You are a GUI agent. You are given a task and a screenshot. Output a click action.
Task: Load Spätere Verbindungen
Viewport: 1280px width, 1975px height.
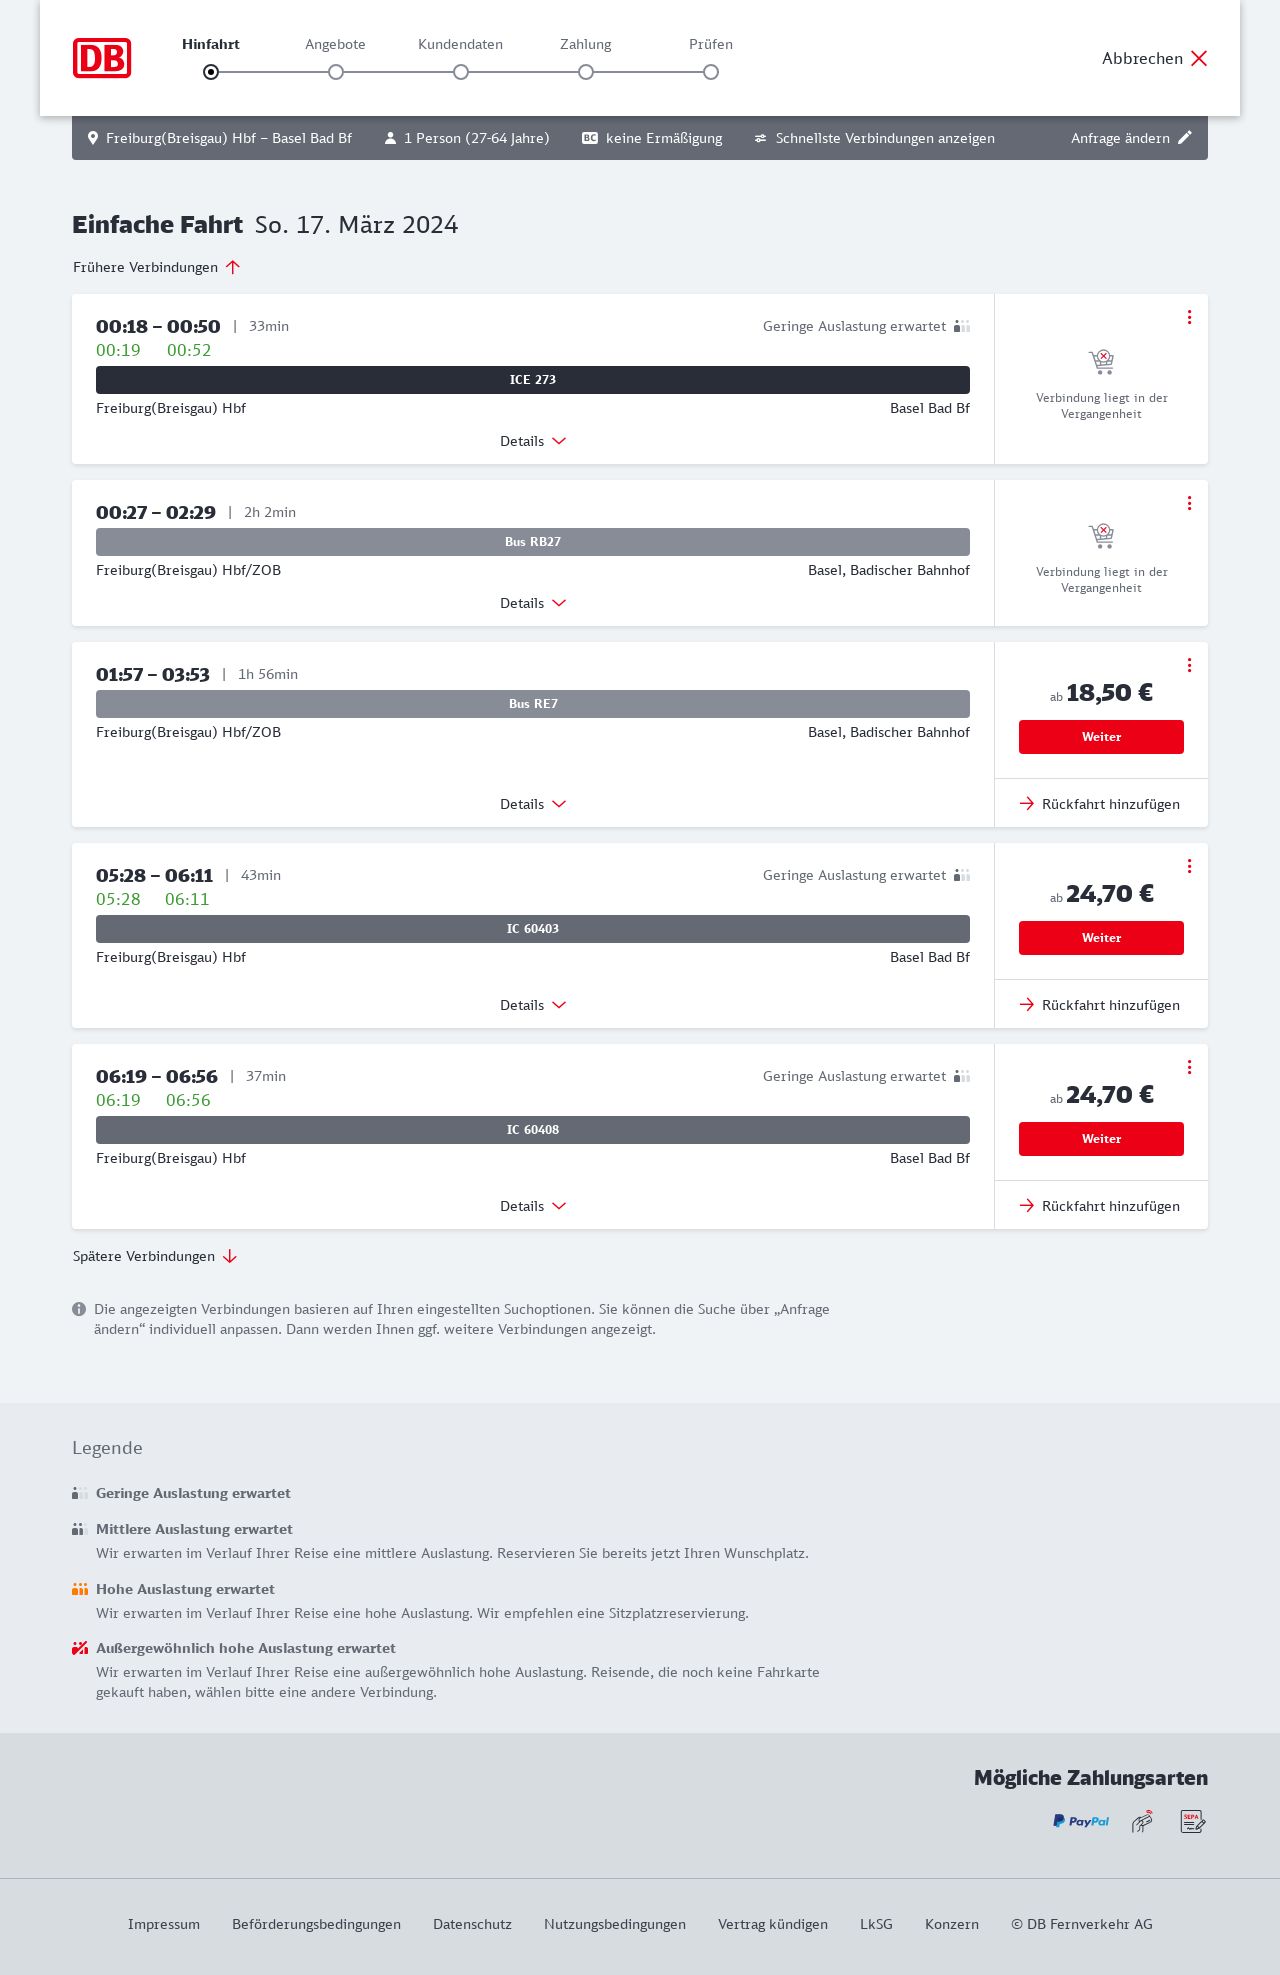[x=154, y=1256]
